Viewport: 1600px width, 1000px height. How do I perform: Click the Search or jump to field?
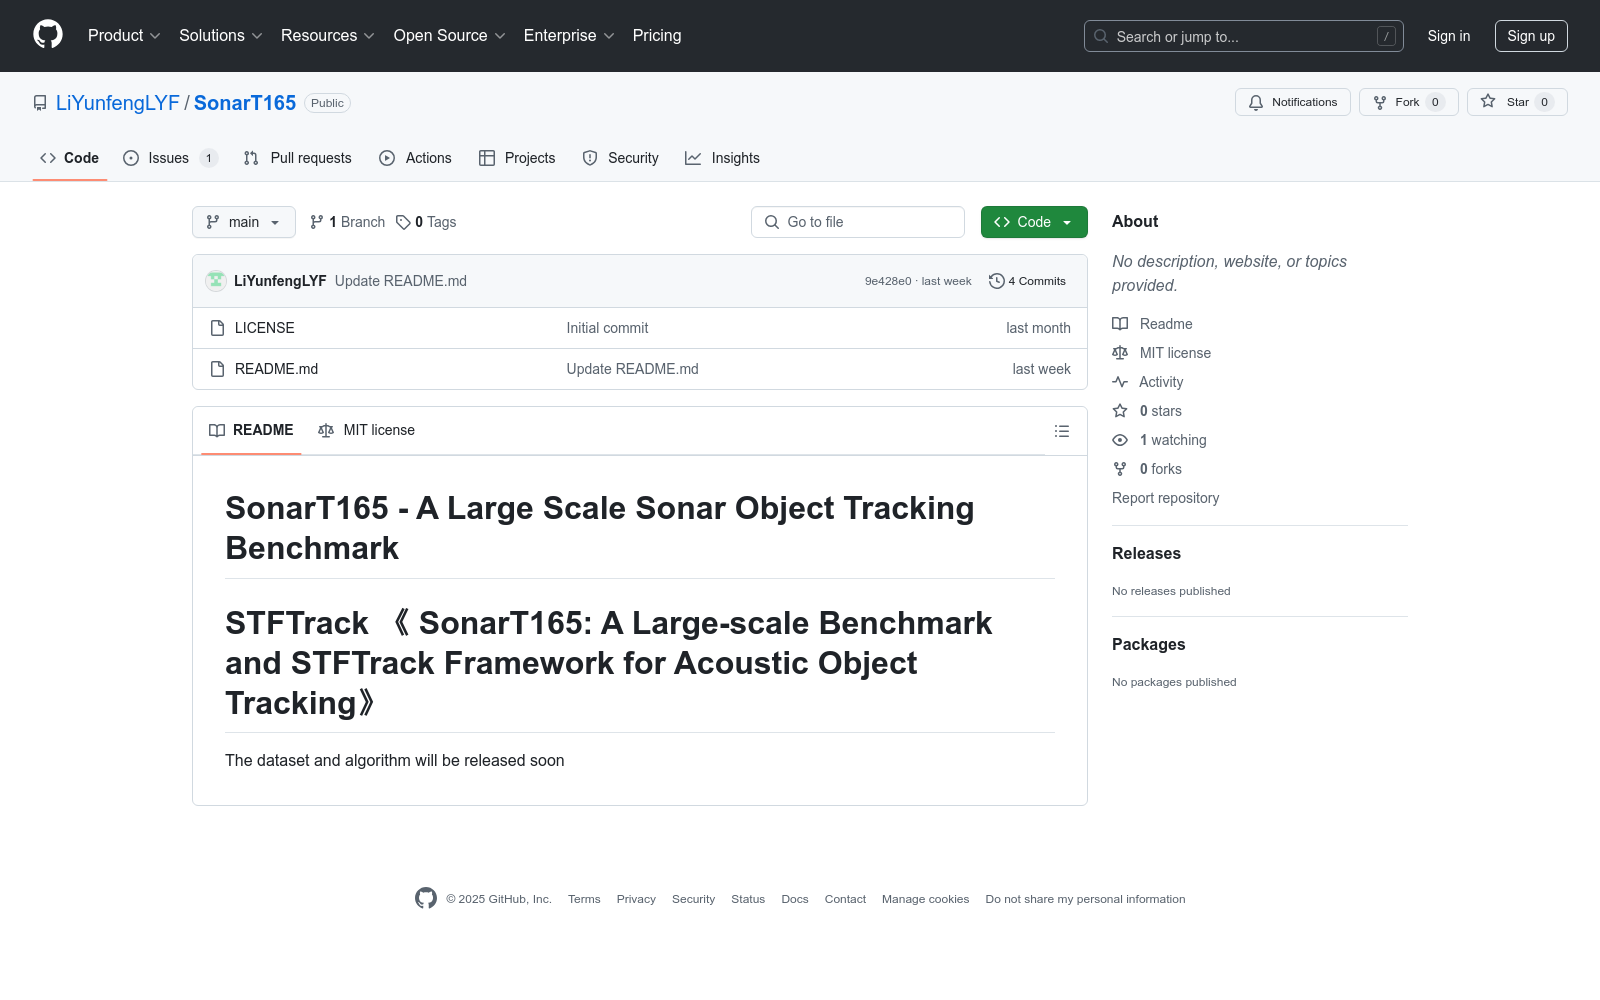click(1244, 36)
